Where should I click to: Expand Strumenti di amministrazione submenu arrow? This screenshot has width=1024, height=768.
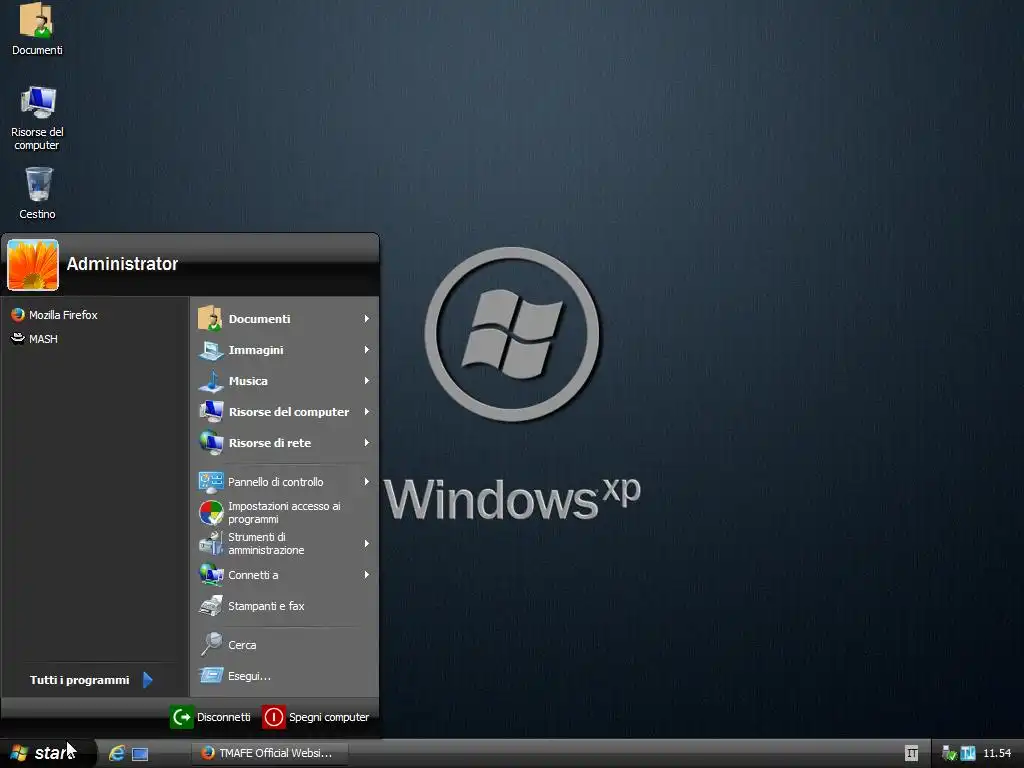click(366, 543)
